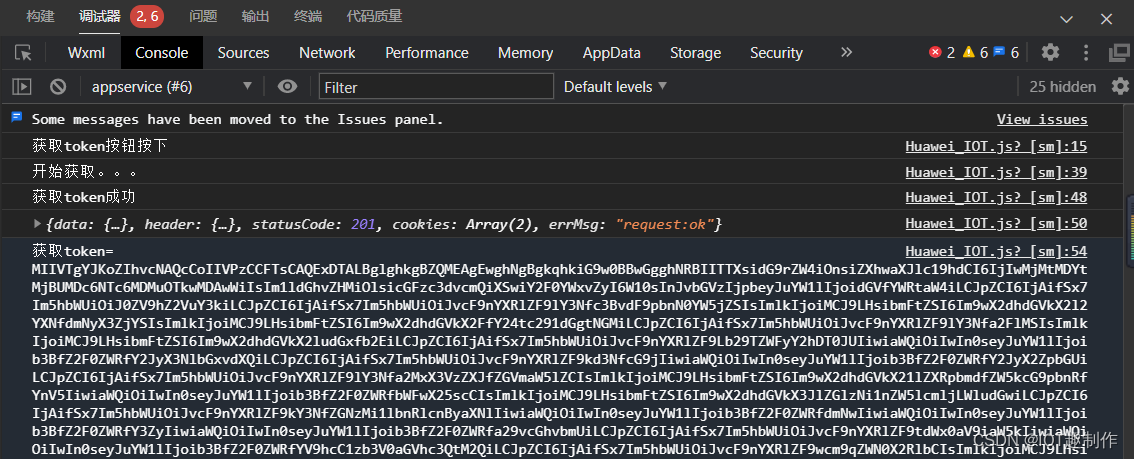Expand the logged response object triangle
The height and width of the screenshot is (459, 1134).
38,224
